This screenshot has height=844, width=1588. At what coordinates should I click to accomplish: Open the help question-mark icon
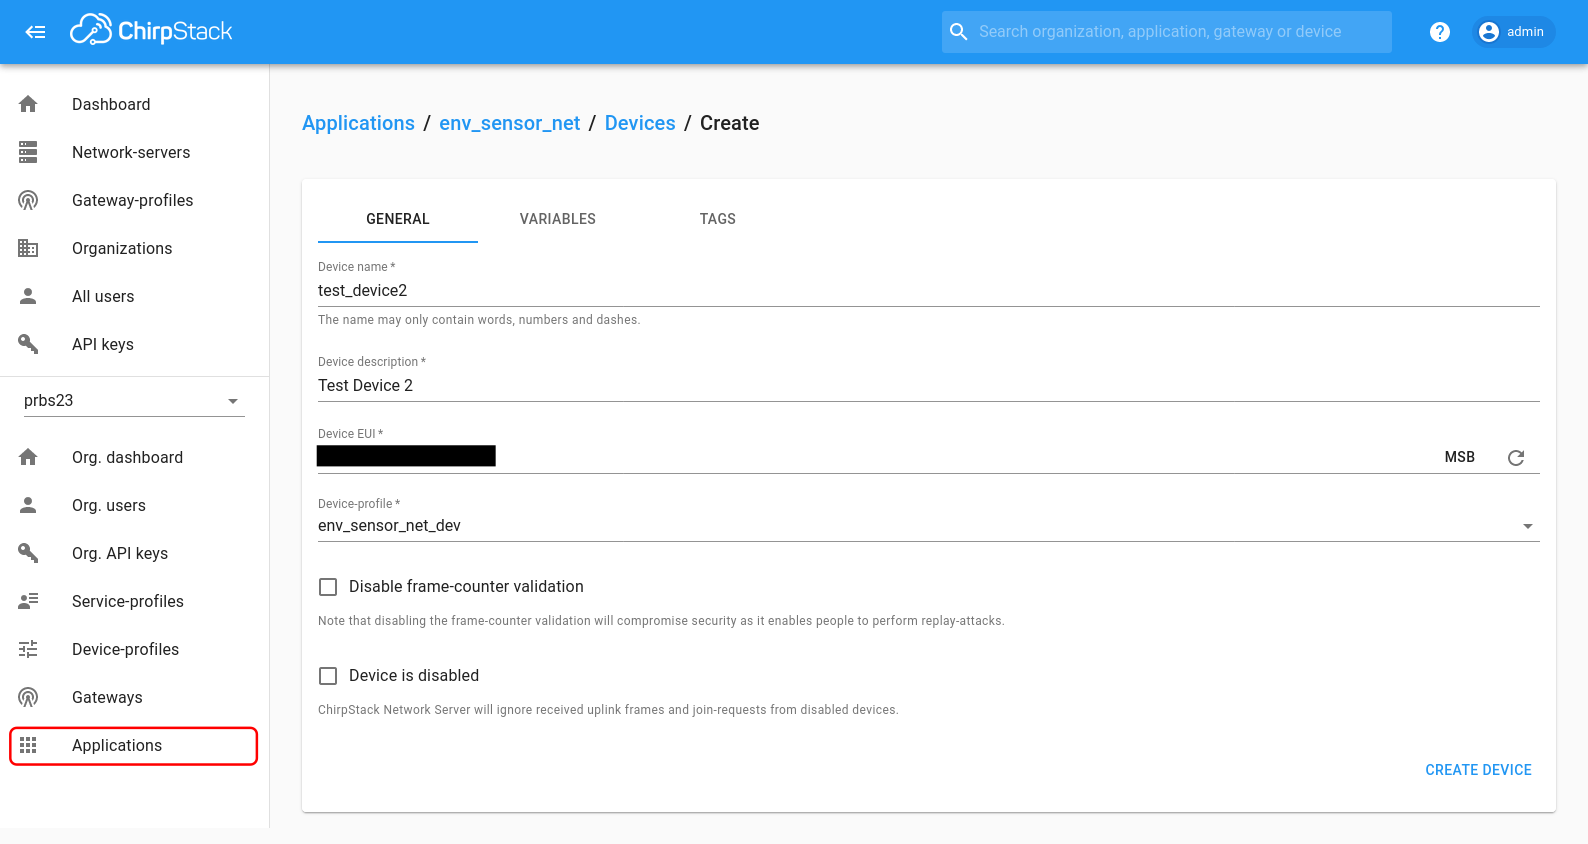click(x=1440, y=32)
